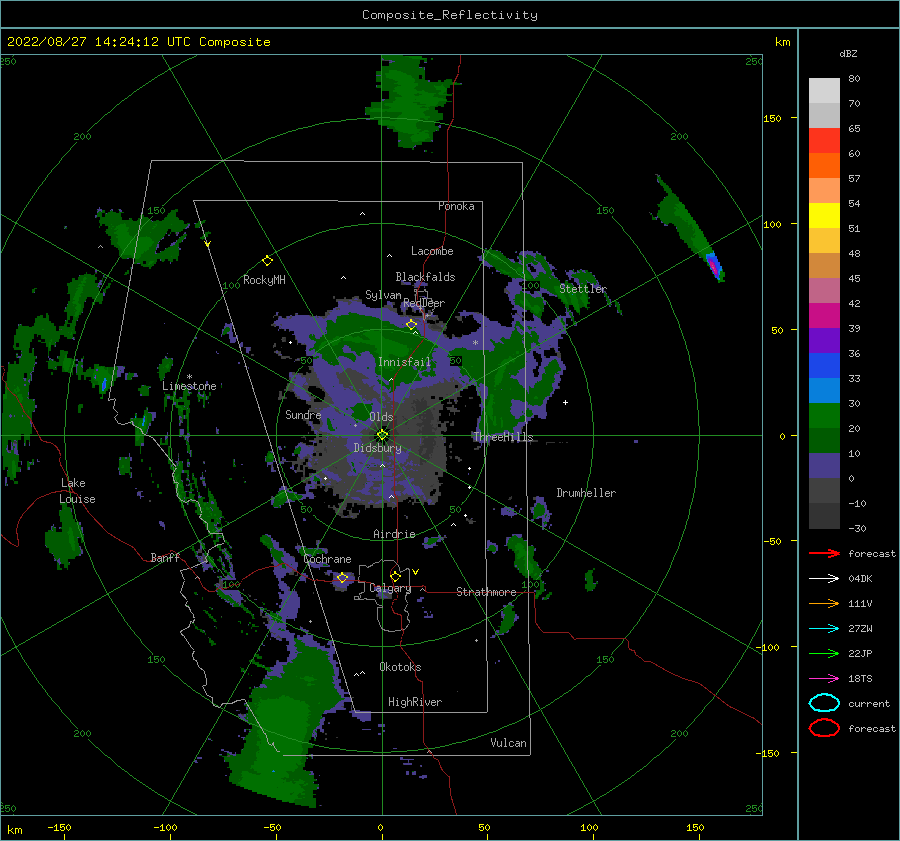Image resolution: width=900 pixels, height=841 pixels.
Task: Click the green 22JP arrow in legend
Action: click(x=824, y=653)
